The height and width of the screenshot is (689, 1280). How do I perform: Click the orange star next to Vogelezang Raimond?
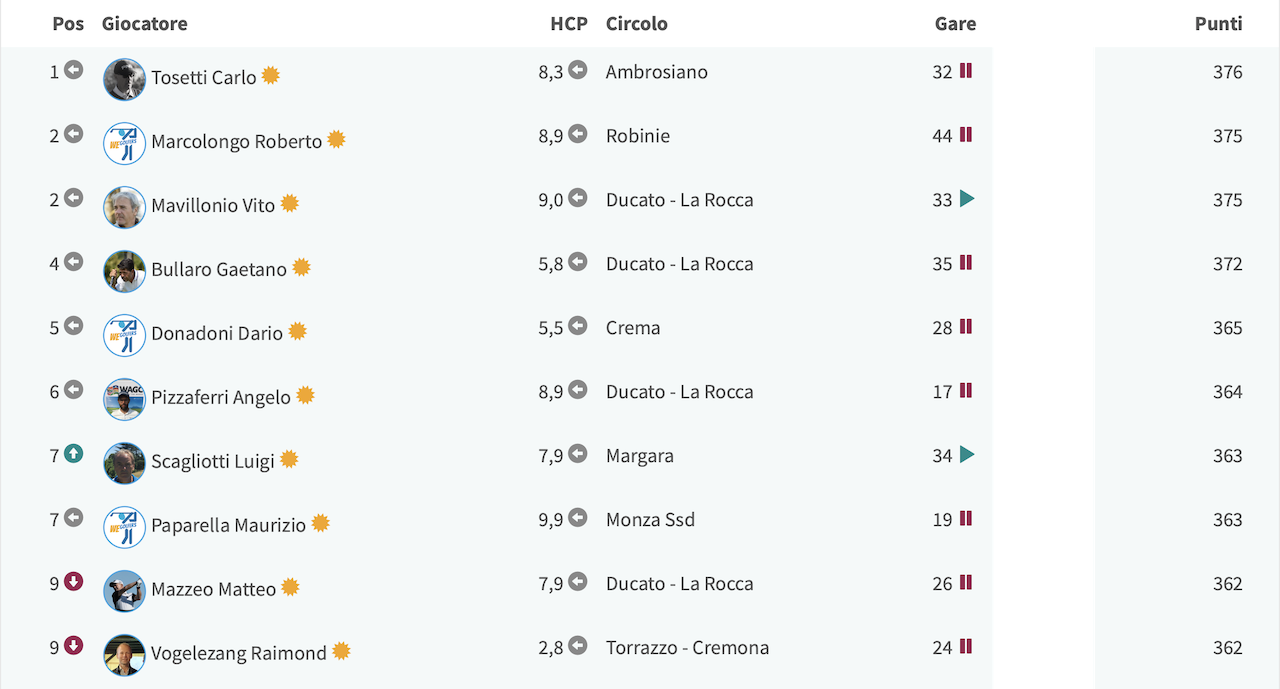pyautogui.click(x=341, y=652)
